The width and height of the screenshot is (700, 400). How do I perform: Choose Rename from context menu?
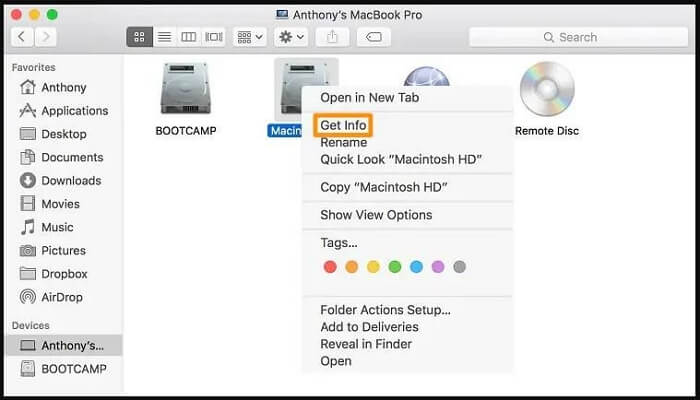344,142
